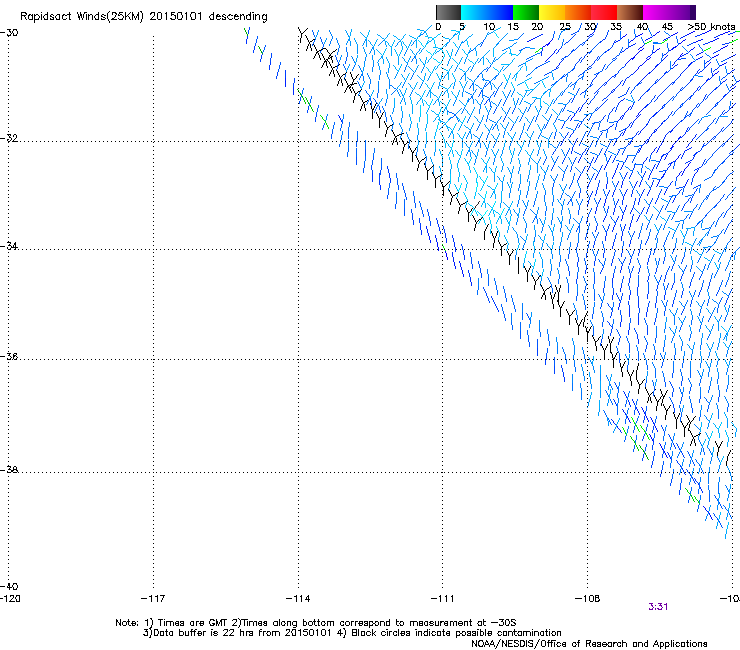Click the note line about Times are GMT
The image size is (740, 650).
(315, 623)
